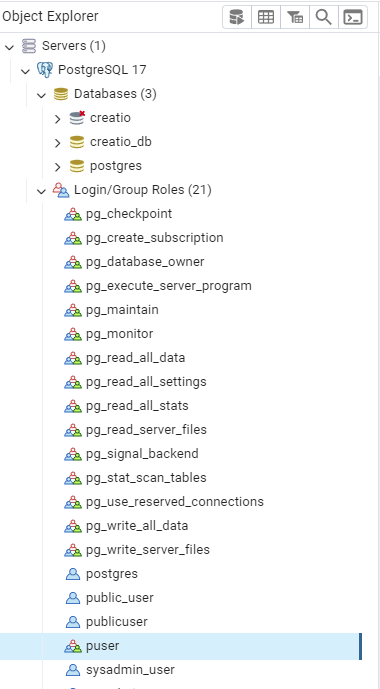Click the postgres login role icon

[73, 574]
